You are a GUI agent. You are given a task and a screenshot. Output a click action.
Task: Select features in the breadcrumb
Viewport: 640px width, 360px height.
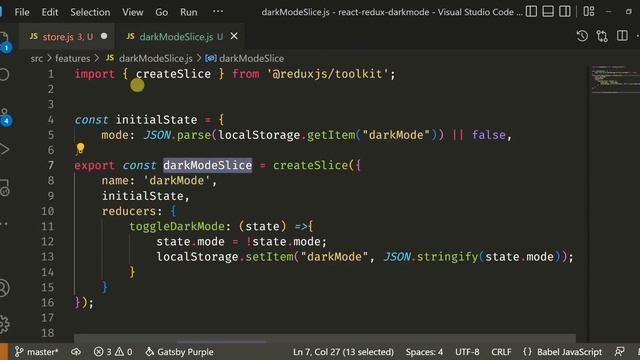coord(73,58)
